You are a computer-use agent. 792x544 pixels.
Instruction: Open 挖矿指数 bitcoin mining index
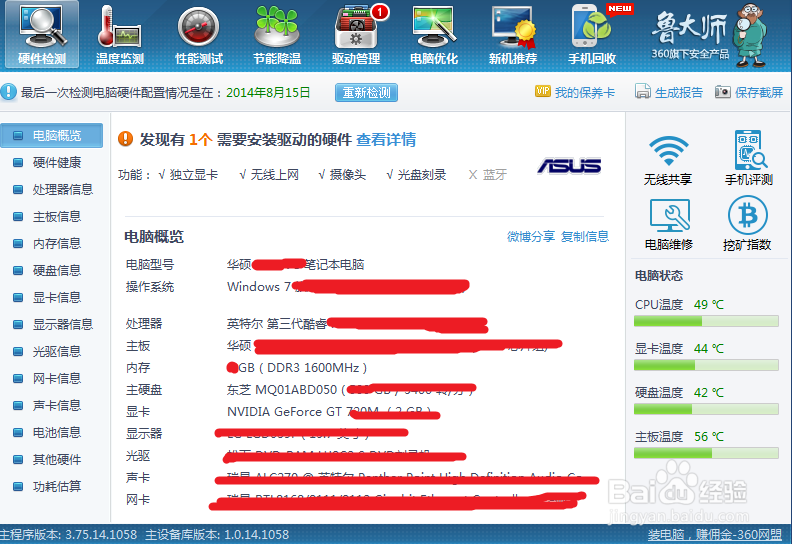pyautogui.click(x=747, y=224)
